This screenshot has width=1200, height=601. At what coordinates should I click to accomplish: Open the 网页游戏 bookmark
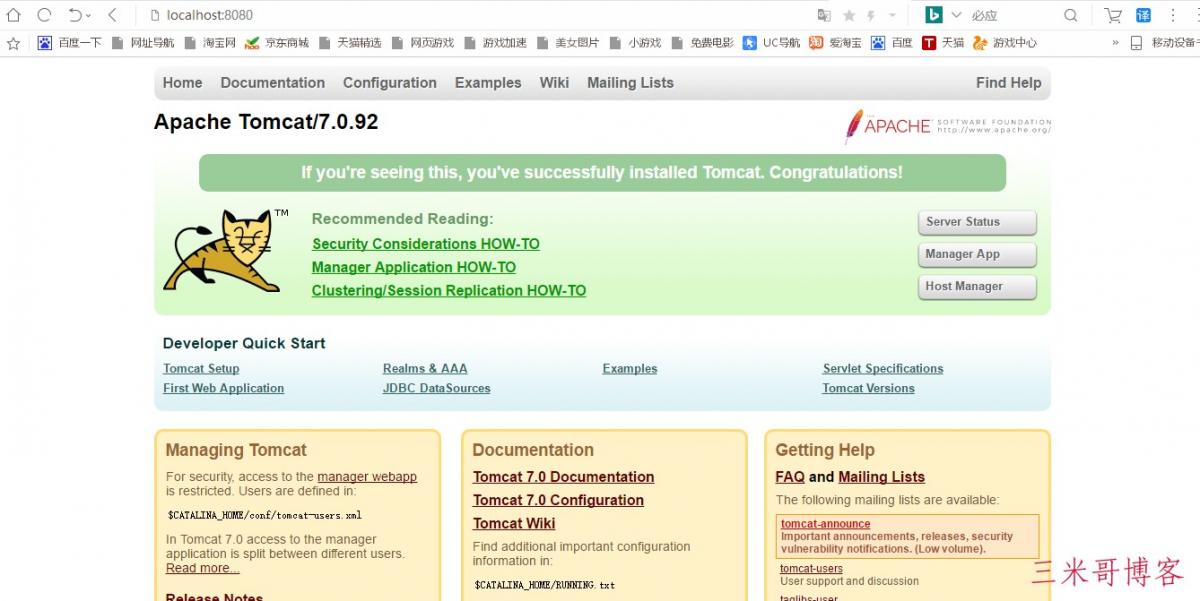[x=423, y=43]
